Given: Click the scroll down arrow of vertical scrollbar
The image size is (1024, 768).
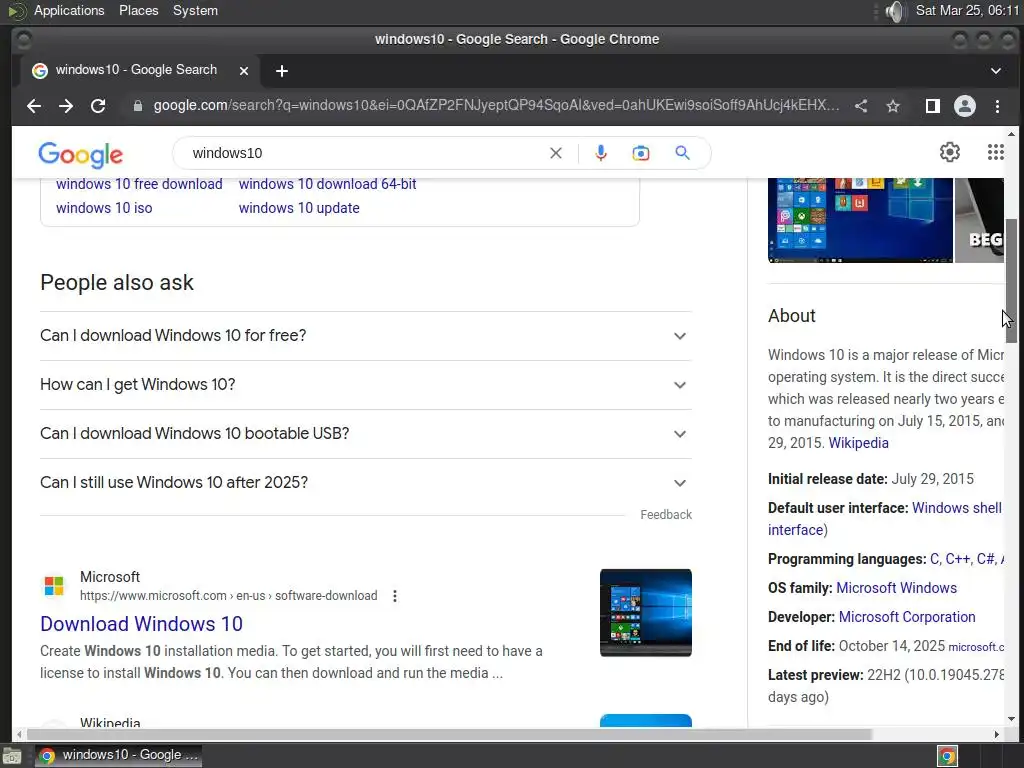Looking at the screenshot, I should pos(1011,718).
